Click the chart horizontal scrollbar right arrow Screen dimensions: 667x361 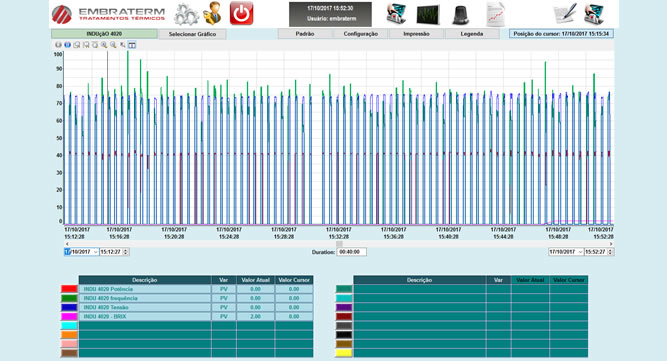[x=611, y=244]
